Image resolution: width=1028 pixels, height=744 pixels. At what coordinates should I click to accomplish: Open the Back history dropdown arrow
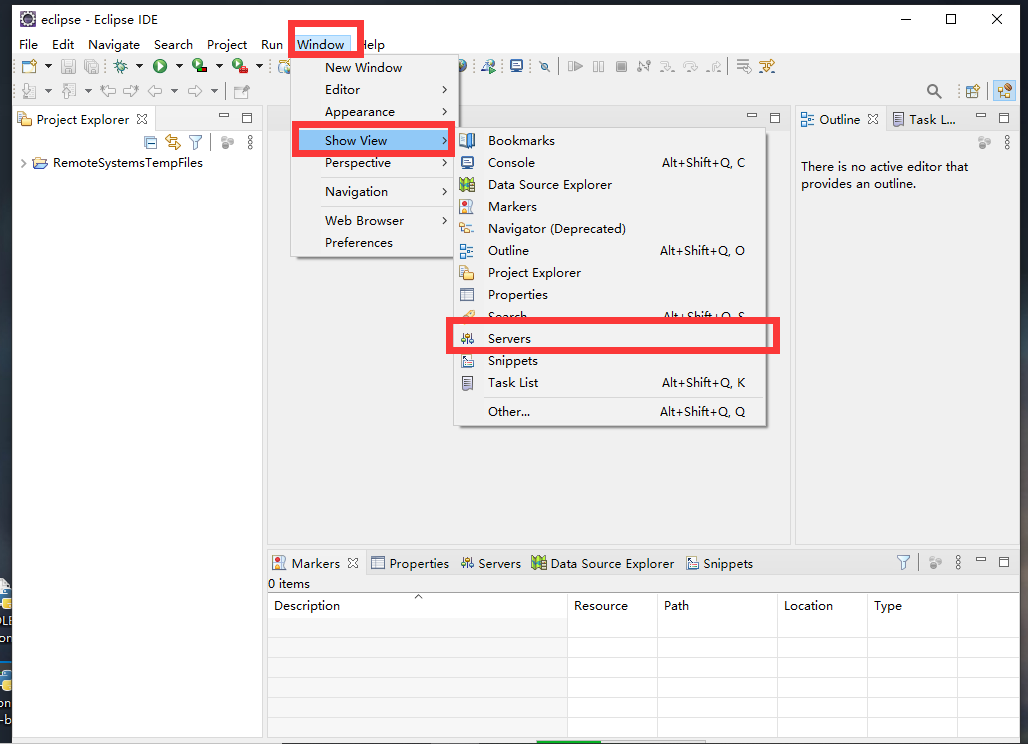point(174,91)
